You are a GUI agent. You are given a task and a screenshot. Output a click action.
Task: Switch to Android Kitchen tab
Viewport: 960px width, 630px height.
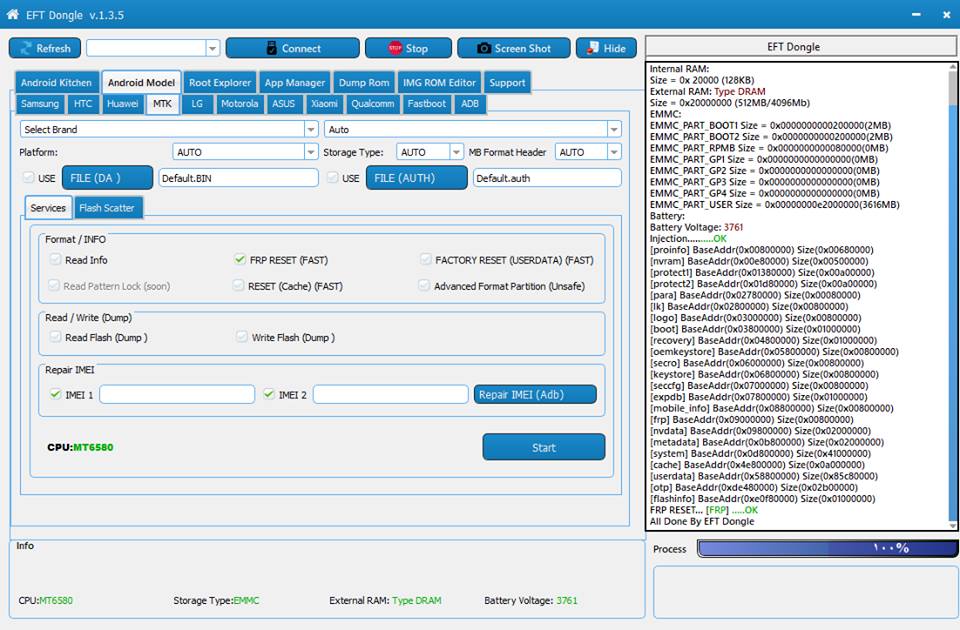point(56,83)
